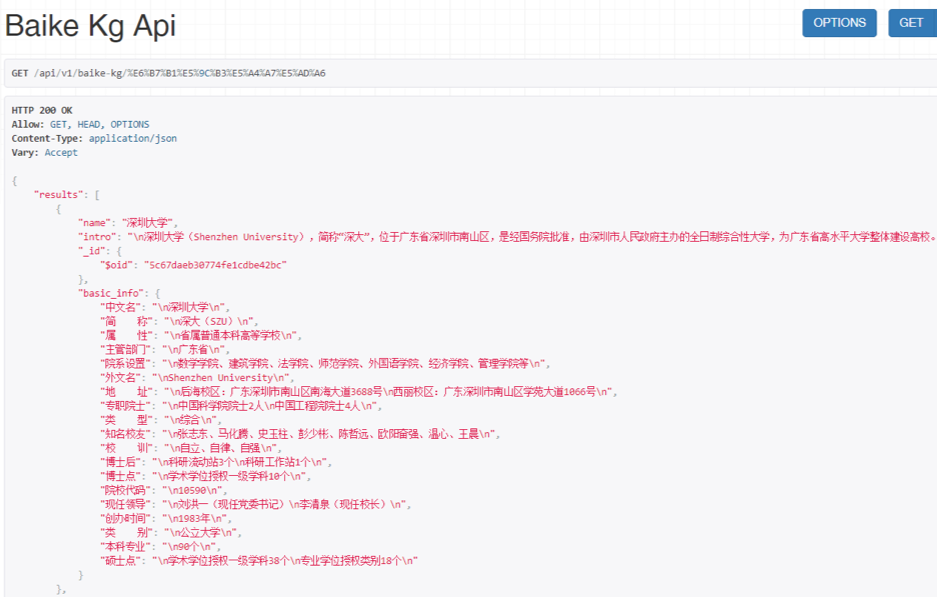This screenshot has width=937, height=597.
Task: Click the "results" key in the JSON
Action: (x=58, y=194)
